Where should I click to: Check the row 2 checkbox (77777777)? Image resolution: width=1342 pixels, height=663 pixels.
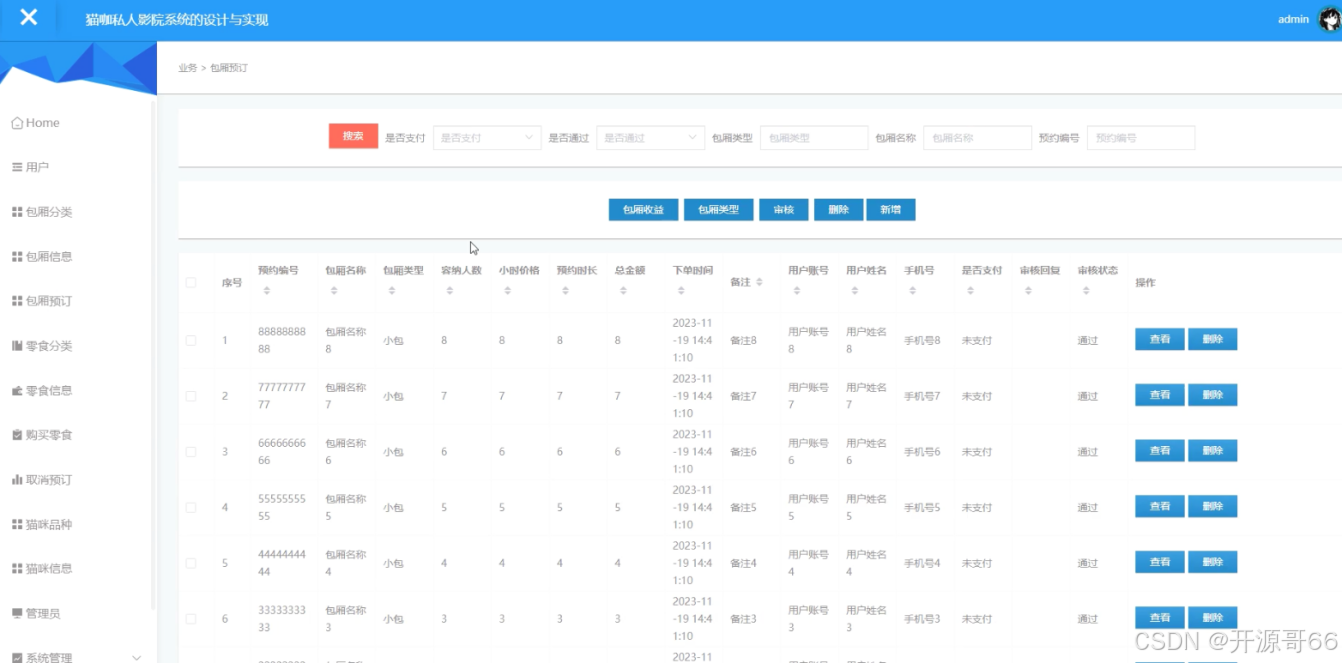coord(191,396)
